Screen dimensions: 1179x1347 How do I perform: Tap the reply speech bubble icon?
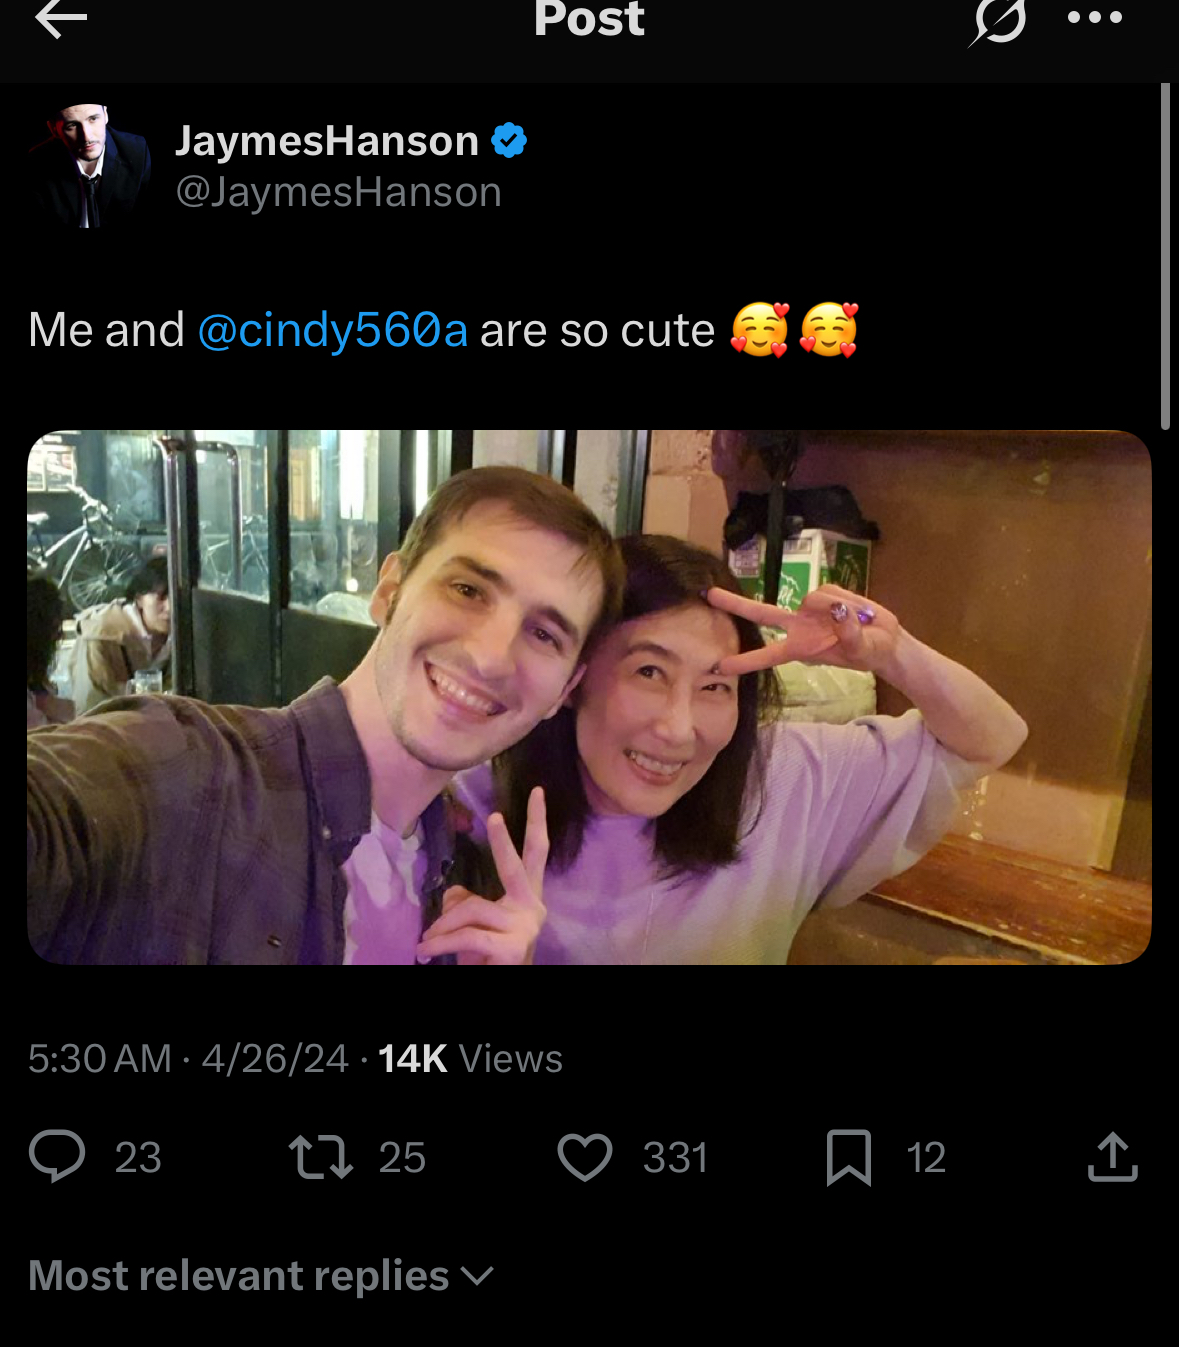click(57, 1157)
